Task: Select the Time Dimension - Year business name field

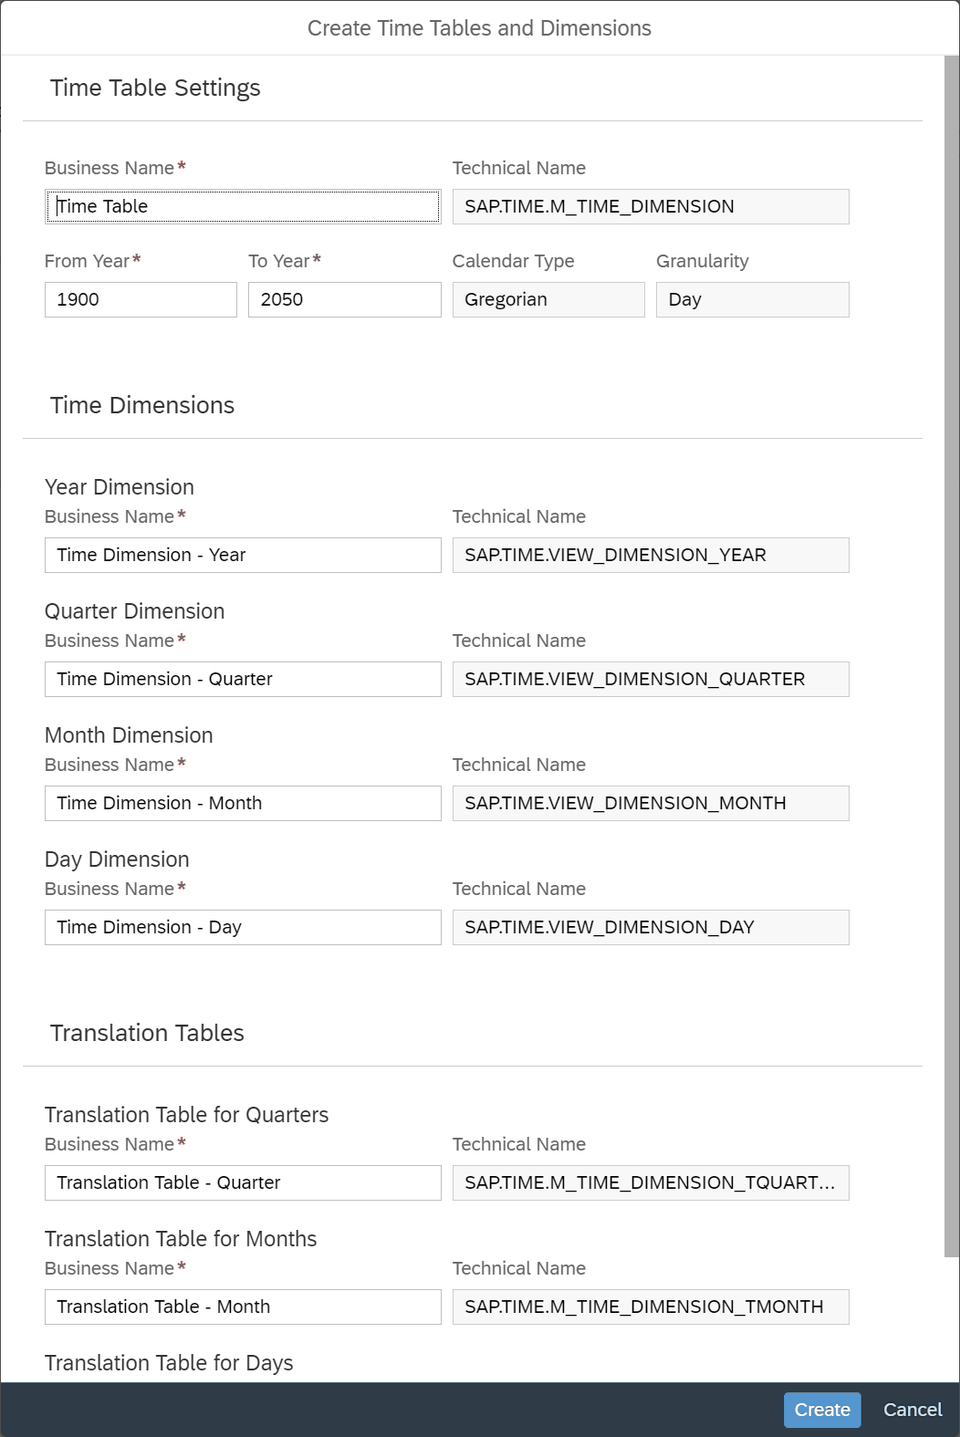Action: (242, 555)
